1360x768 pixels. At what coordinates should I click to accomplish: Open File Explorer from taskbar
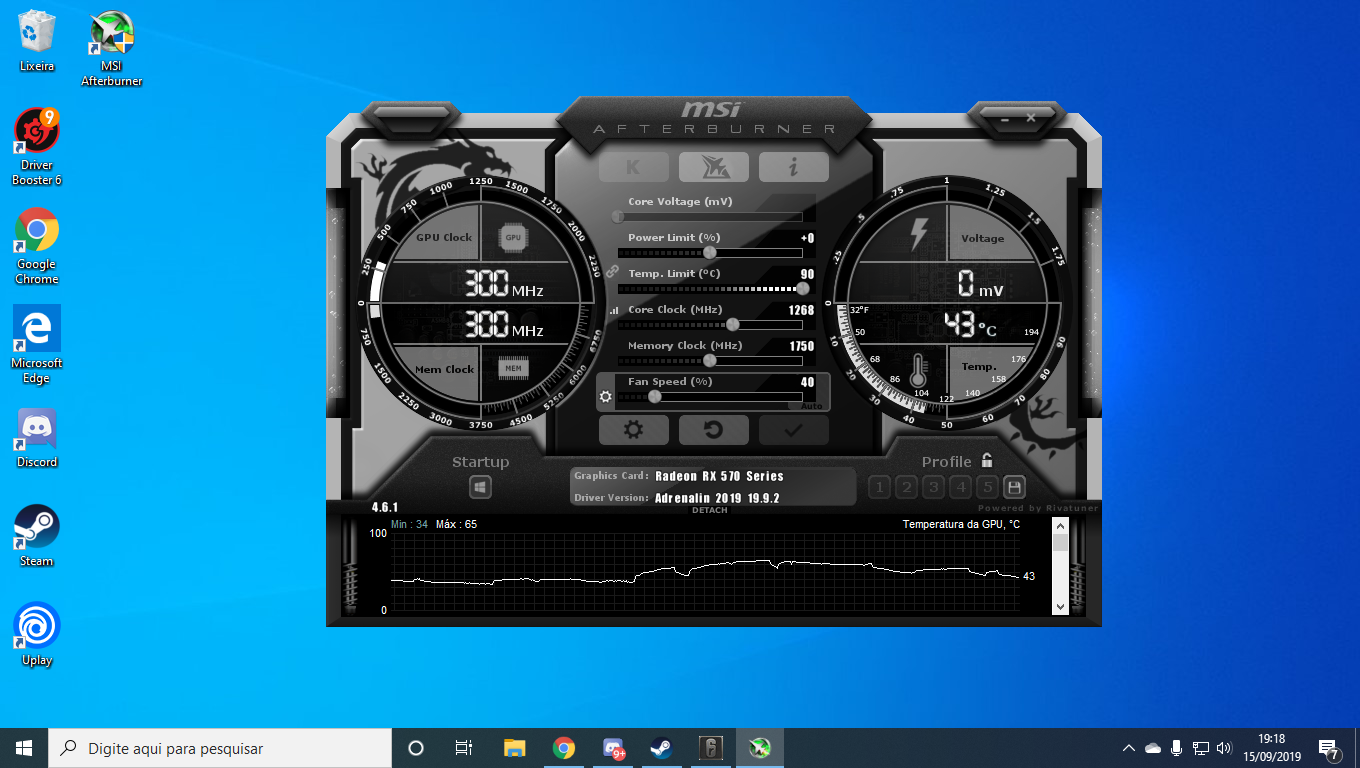[x=515, y=748]
